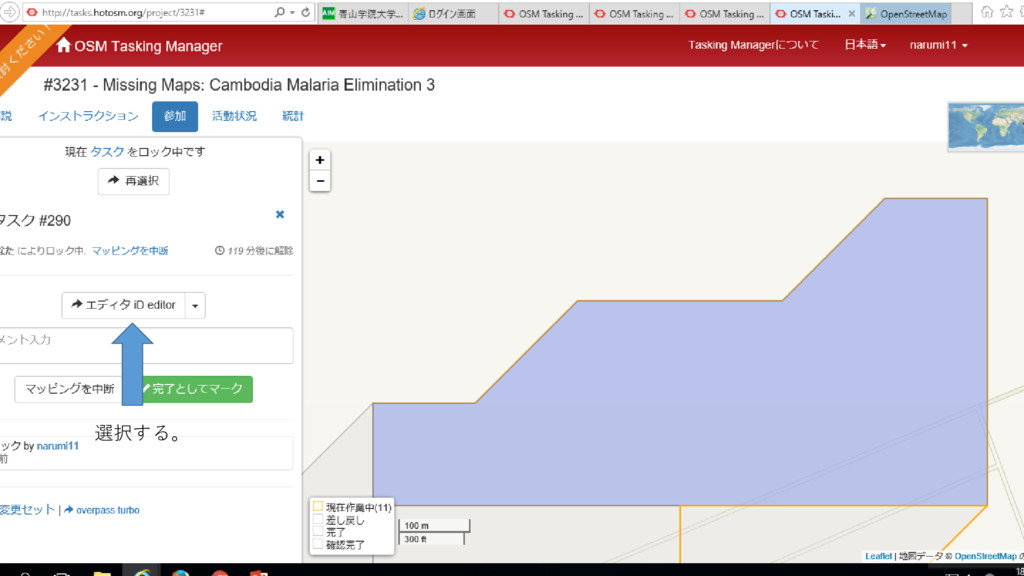Click the home icon beside OSM Tasking Manager
1024x576 pixels.
(63, 45)
